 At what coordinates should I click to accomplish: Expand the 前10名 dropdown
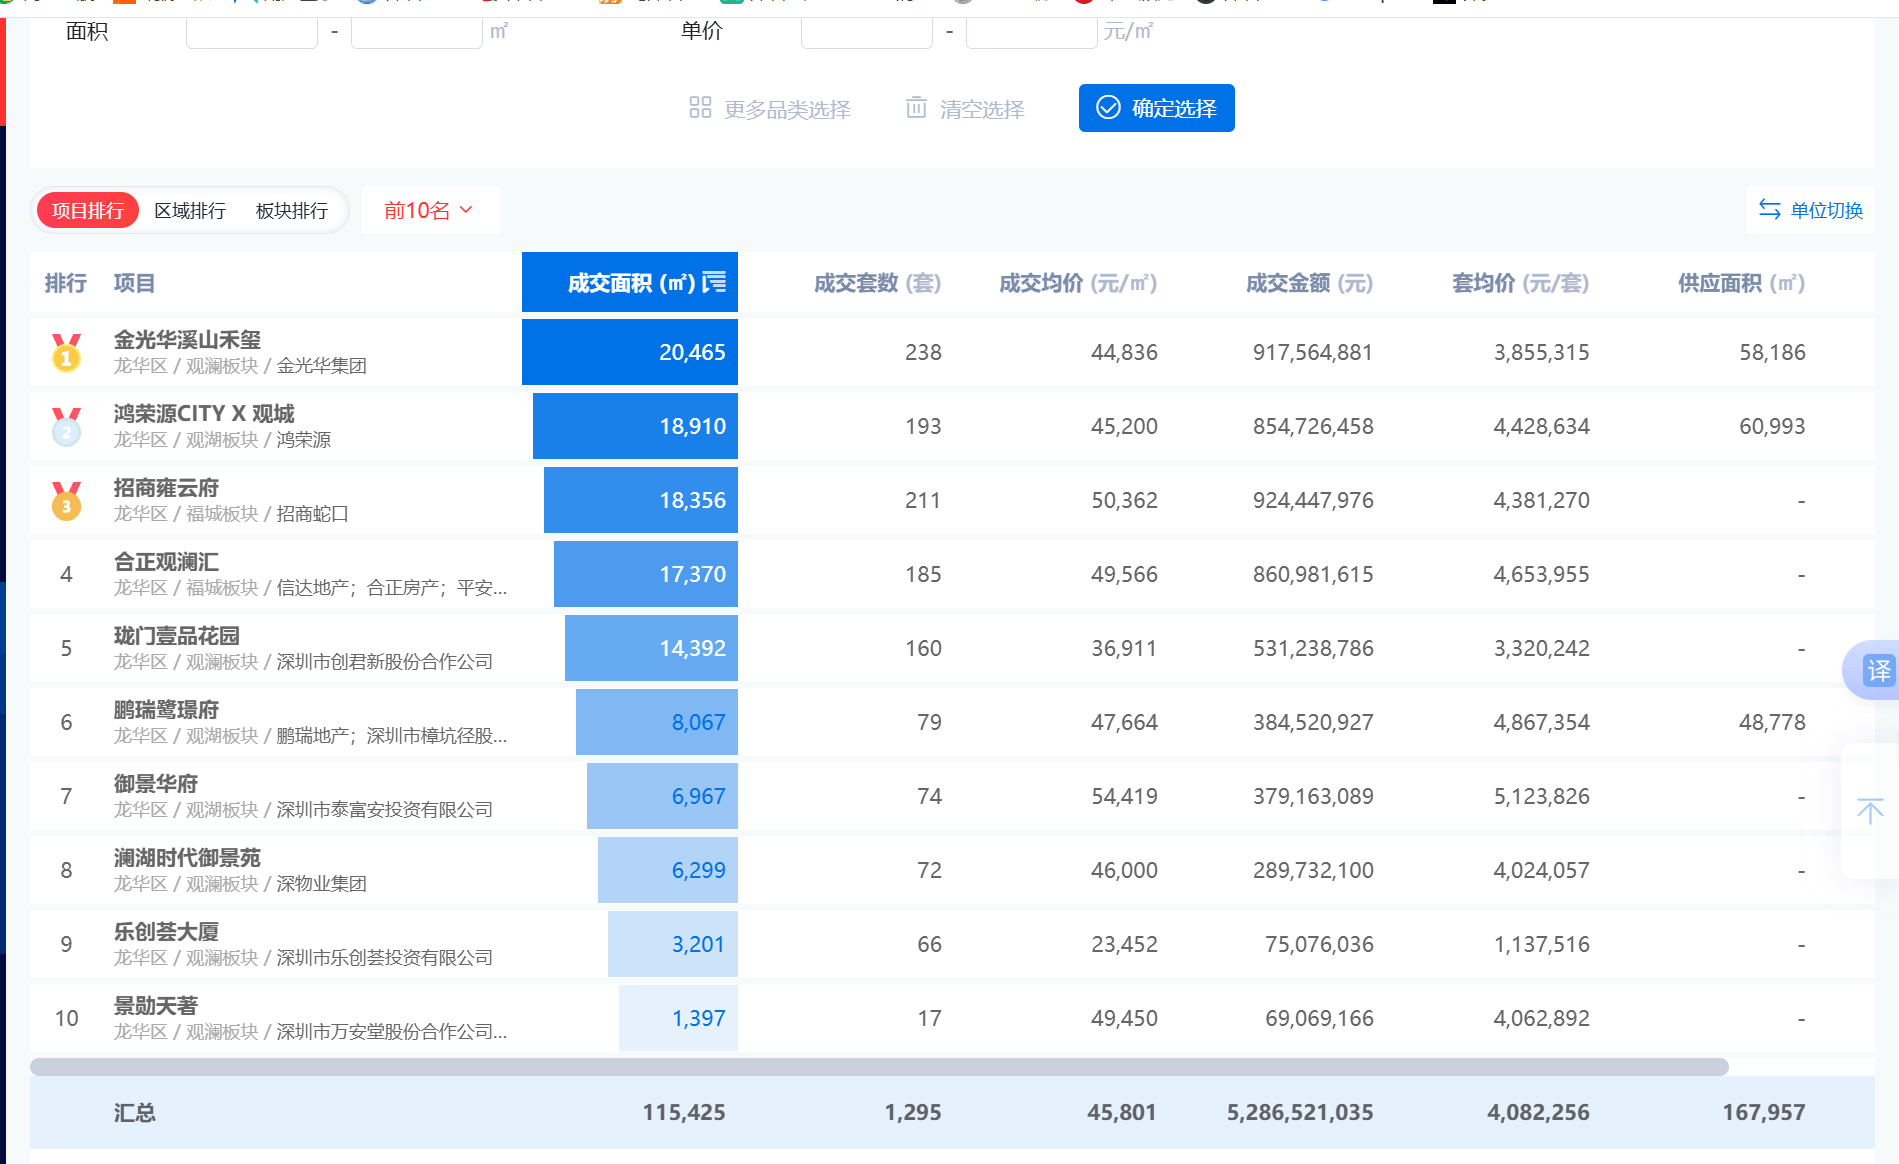[430, 210]
